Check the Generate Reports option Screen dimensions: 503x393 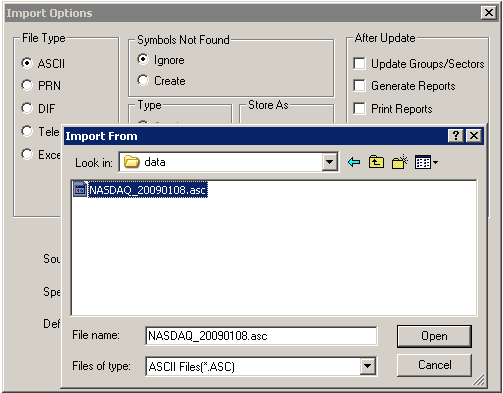359,86
